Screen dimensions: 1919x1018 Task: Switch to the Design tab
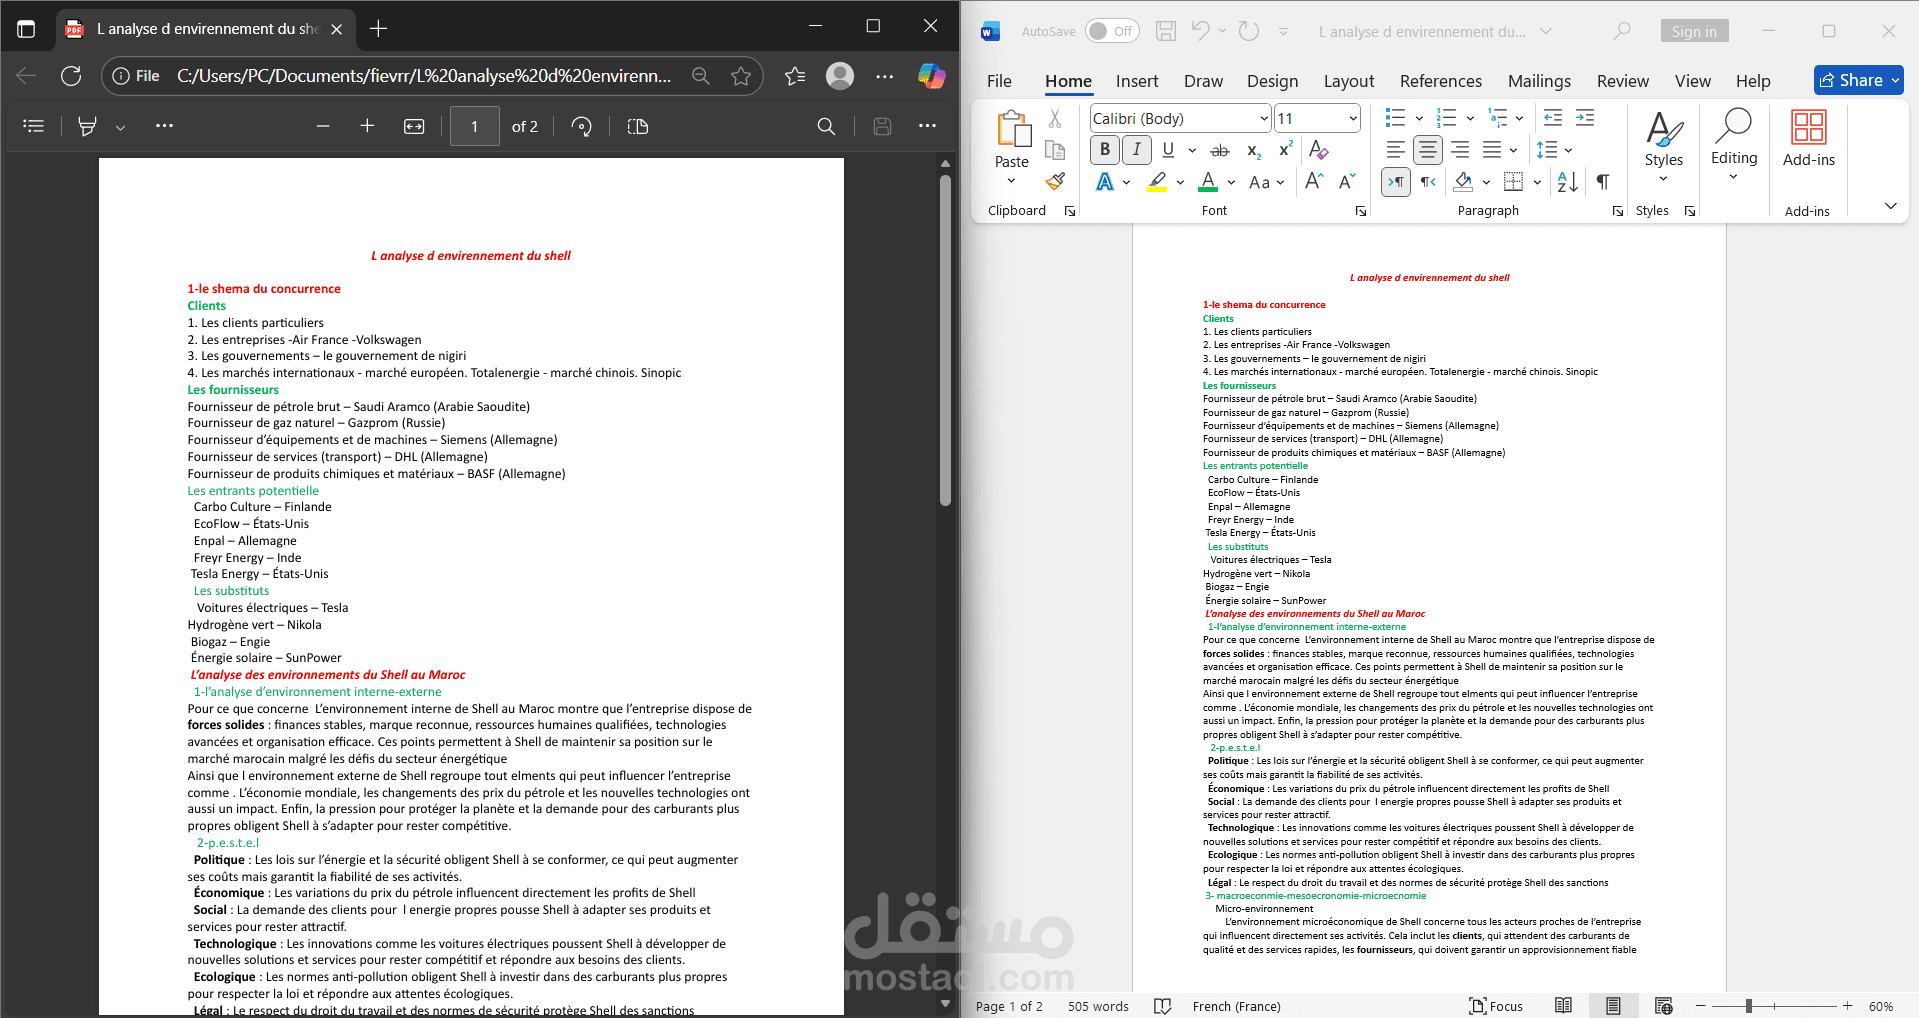[x=1272, y=81]
